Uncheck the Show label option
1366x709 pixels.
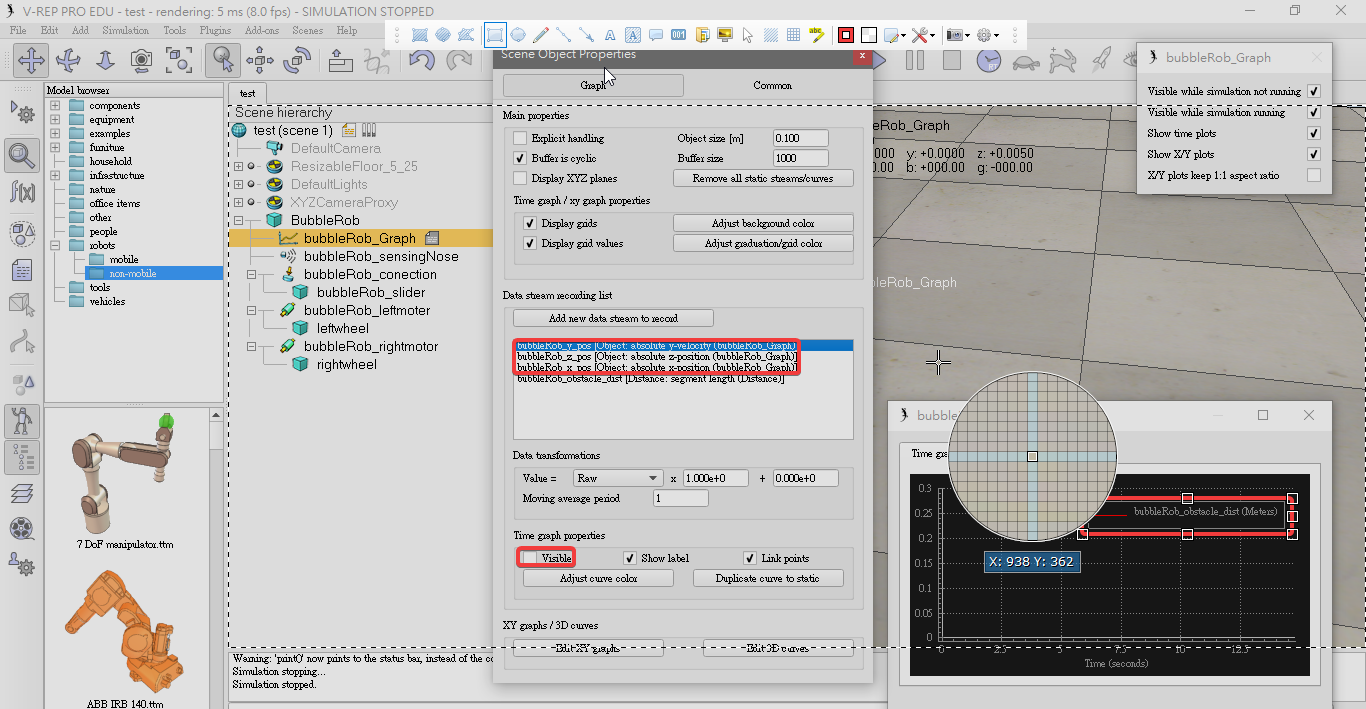(x=630, y=558)
